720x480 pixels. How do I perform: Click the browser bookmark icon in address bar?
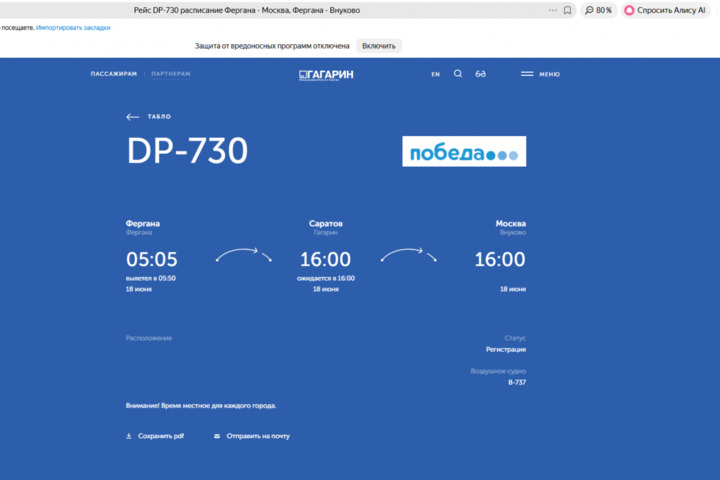tap(568, 10)
